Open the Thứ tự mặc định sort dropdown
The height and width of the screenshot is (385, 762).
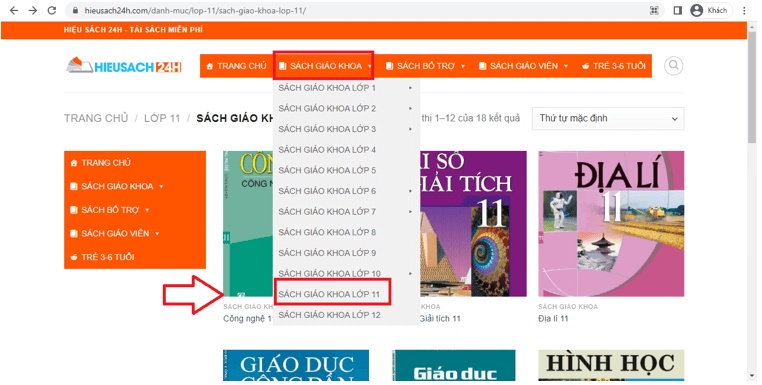608,118
